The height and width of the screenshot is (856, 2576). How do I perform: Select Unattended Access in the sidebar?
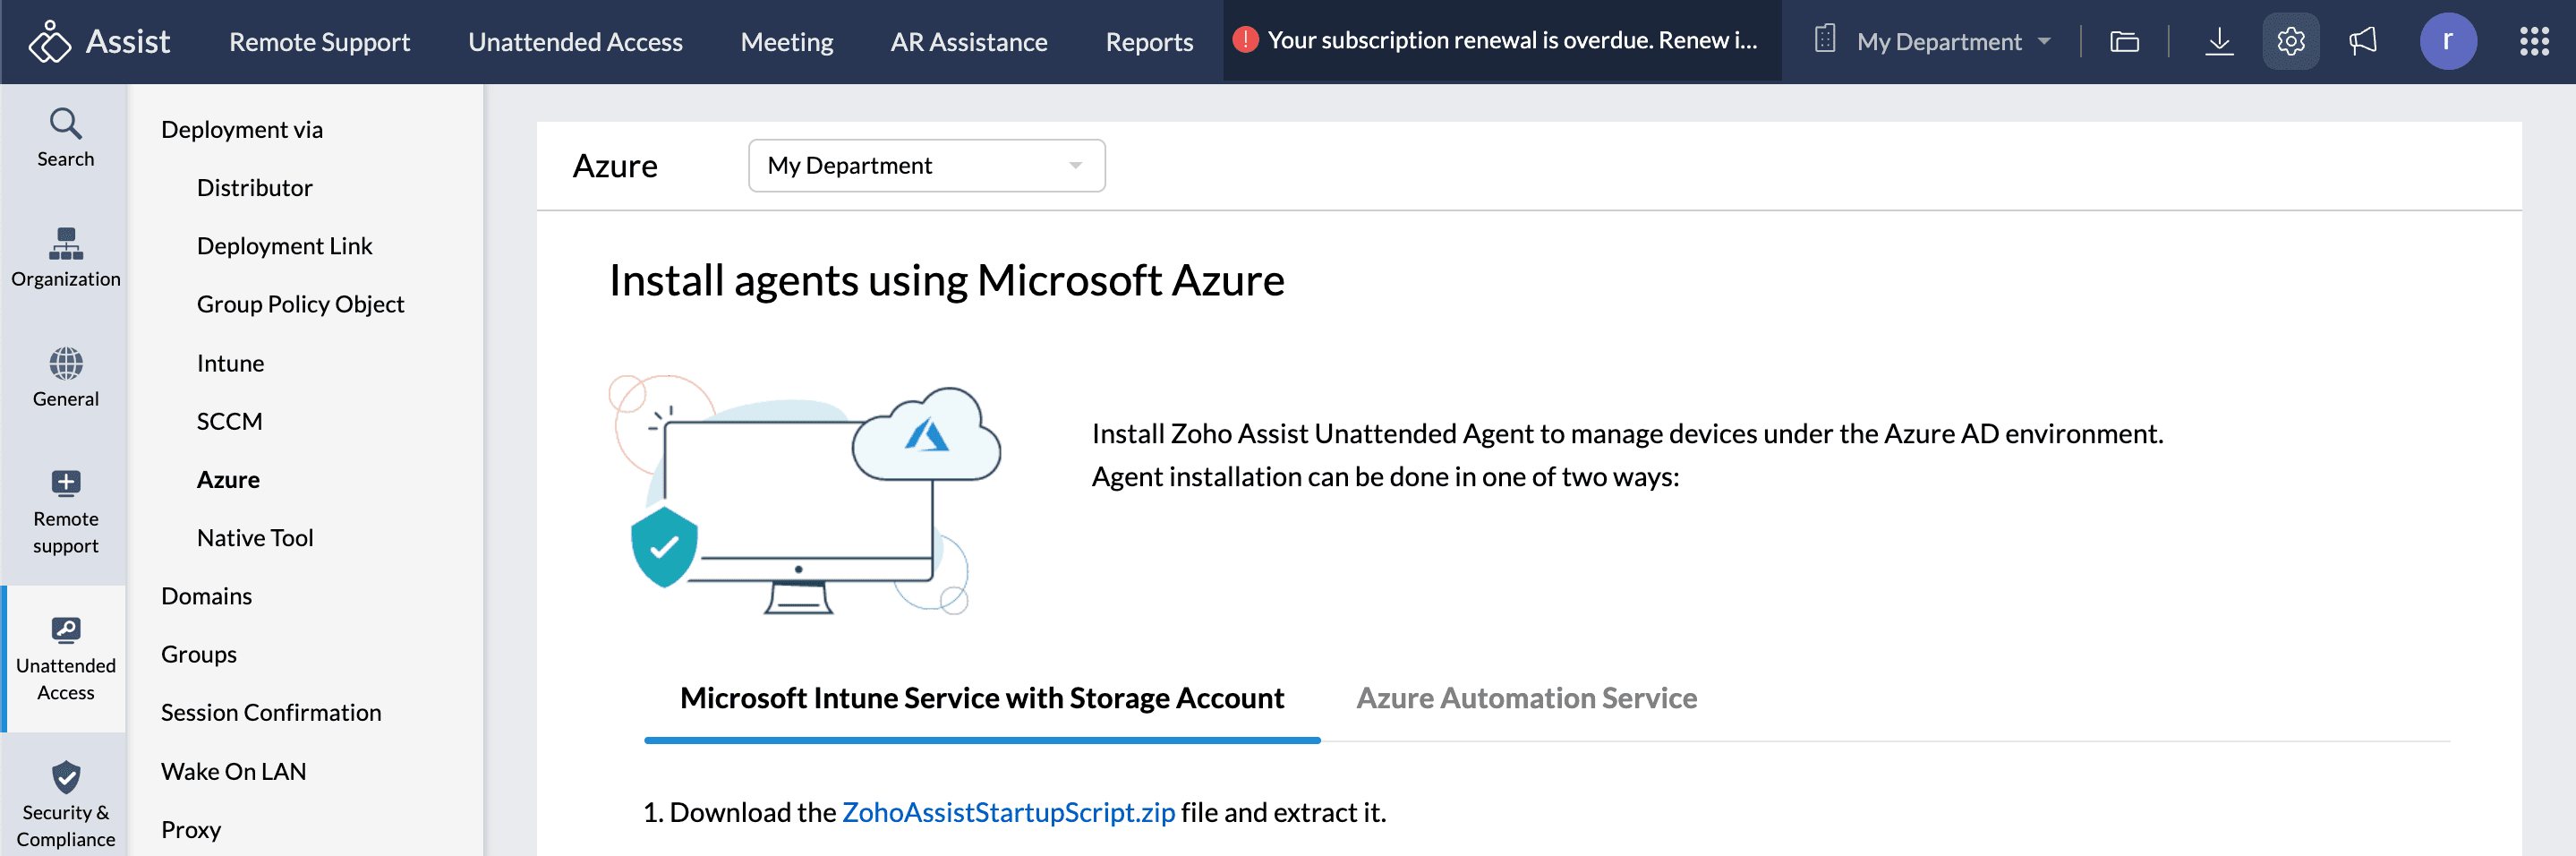click(x=65, y=659)
